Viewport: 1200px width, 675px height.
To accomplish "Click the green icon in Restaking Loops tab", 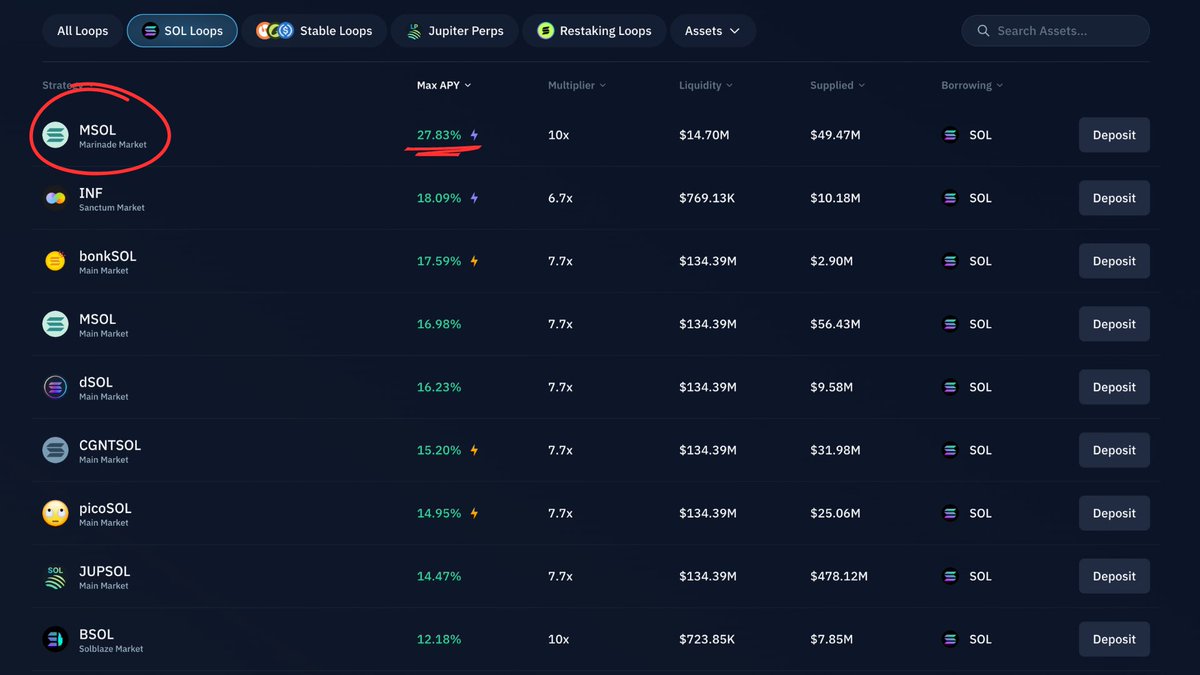I will tap(545, 31).
